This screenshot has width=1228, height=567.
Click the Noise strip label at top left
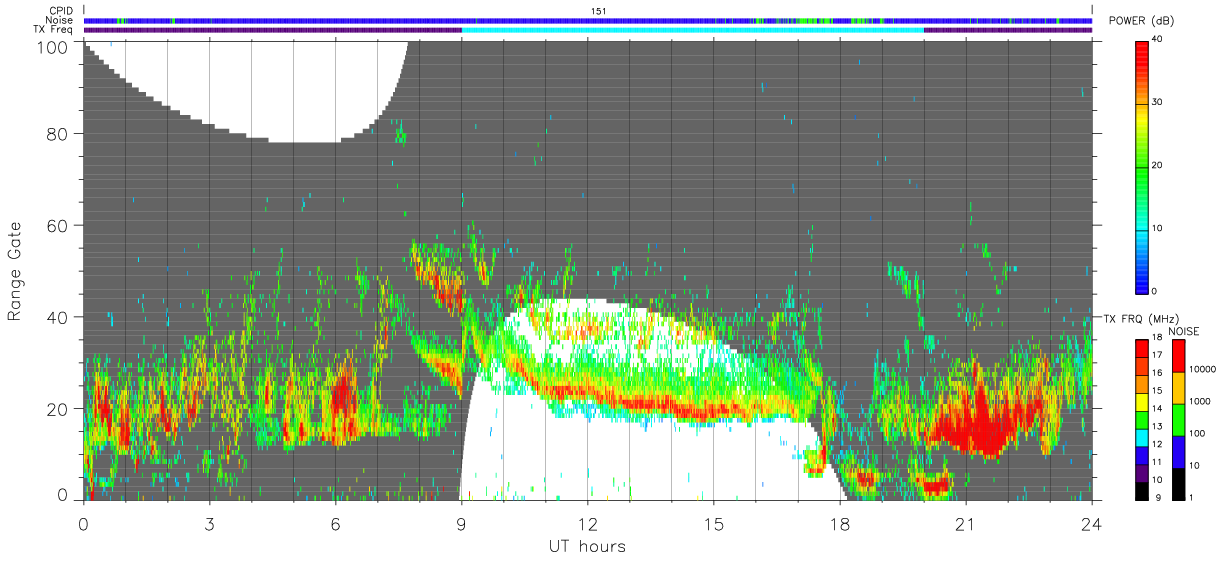pyautogui.click(x=59, y=20)
